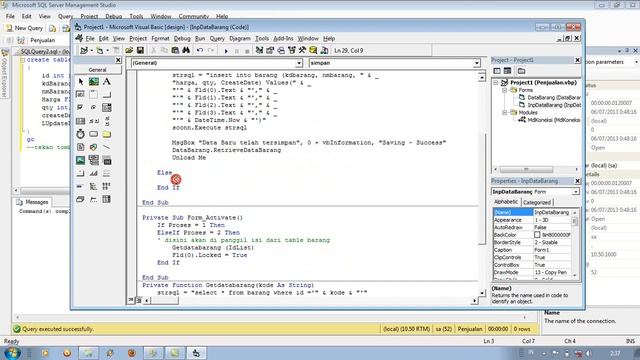Screen dimensions: 640x360
Task: Open Project Explorer from toolbar icon
Action: [x=259, y=50]
